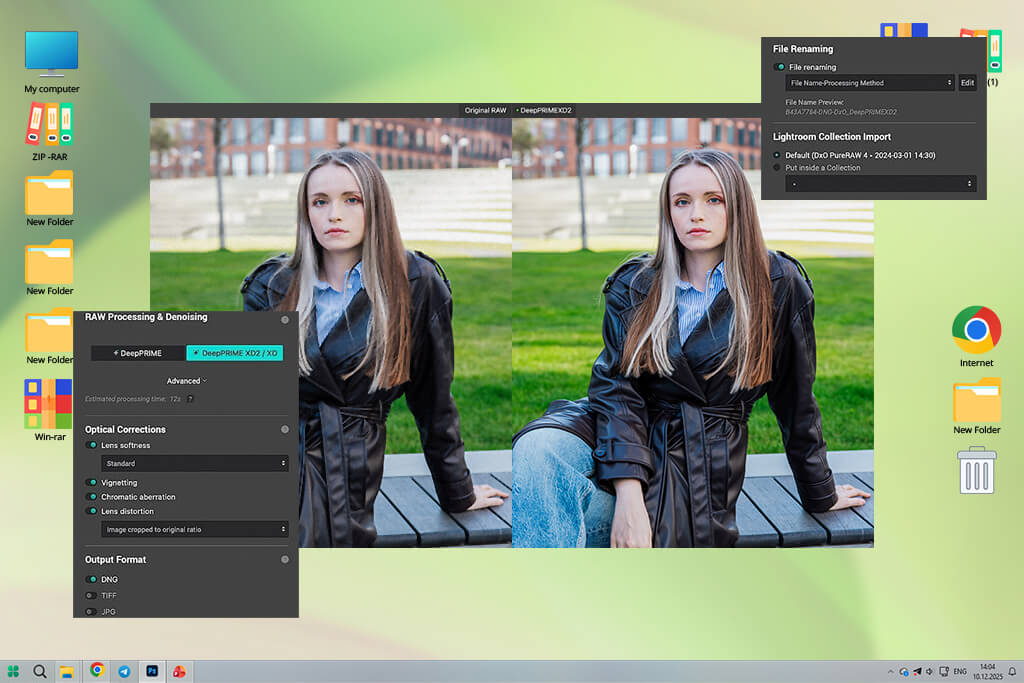Click the Estimated processing time: 12s text

click(133, 399)
